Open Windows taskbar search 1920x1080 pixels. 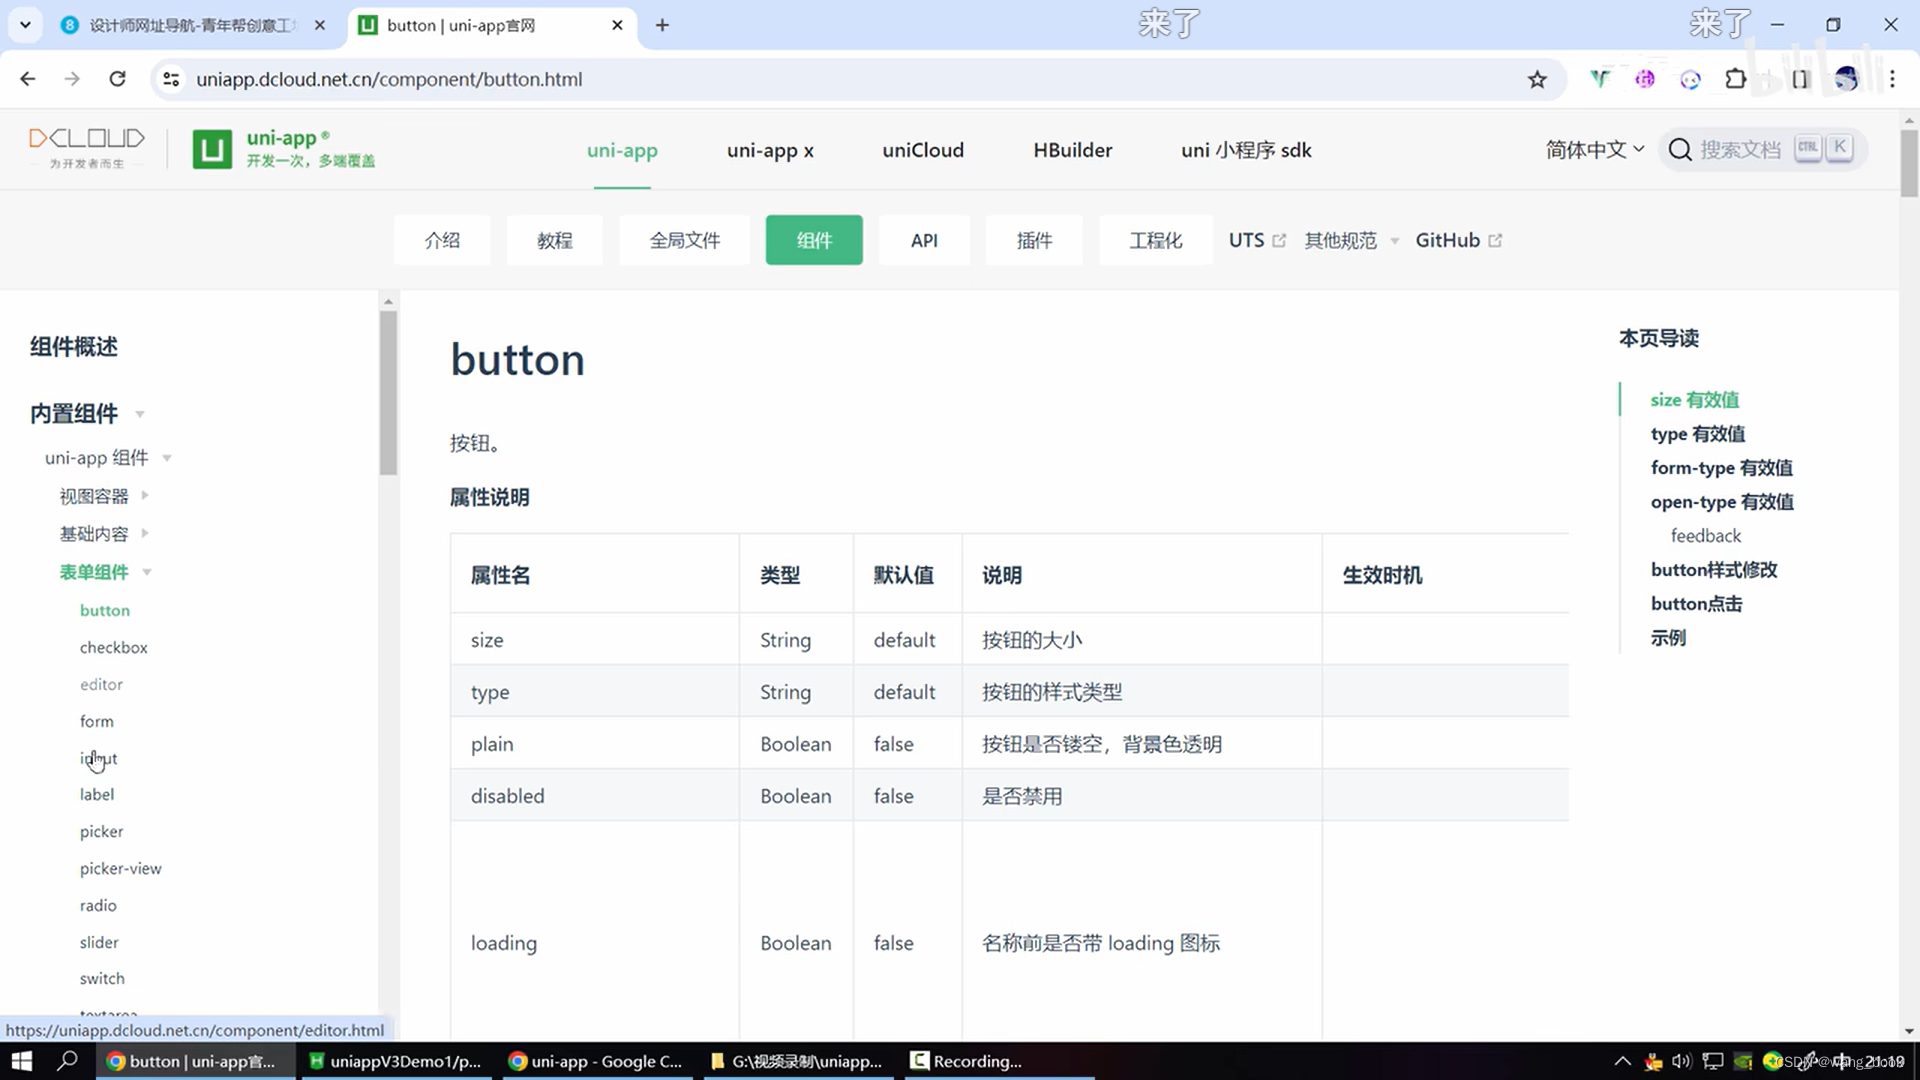(x=68, y=1061)
